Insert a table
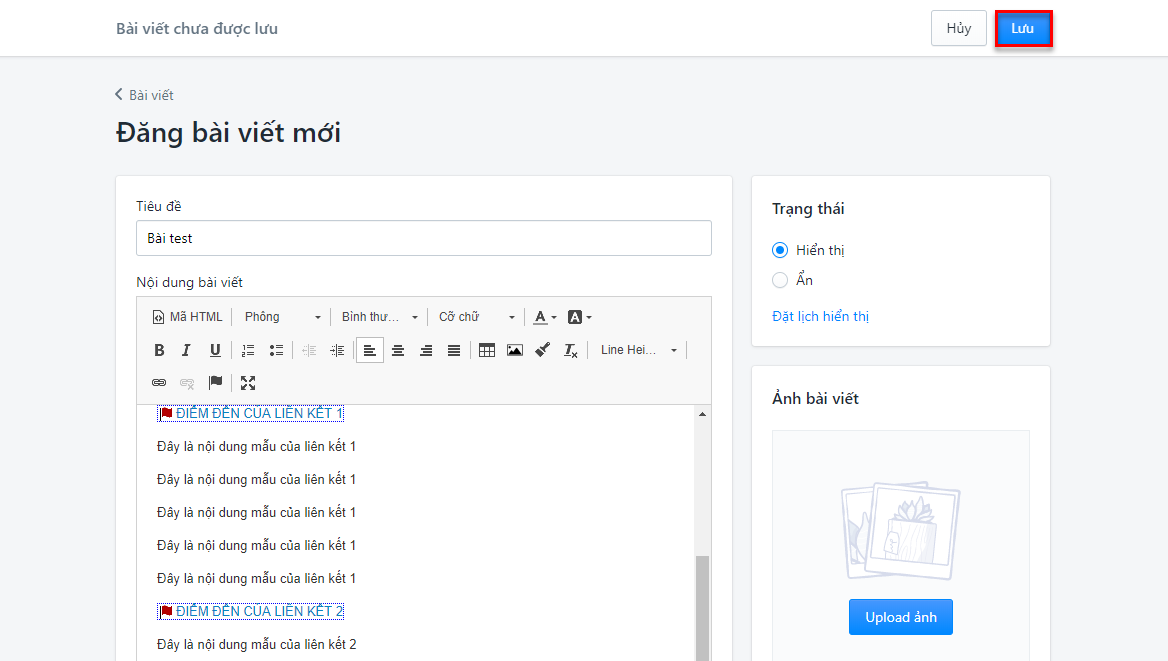The height and width of the screenshot is (661, 1168). 486,350
